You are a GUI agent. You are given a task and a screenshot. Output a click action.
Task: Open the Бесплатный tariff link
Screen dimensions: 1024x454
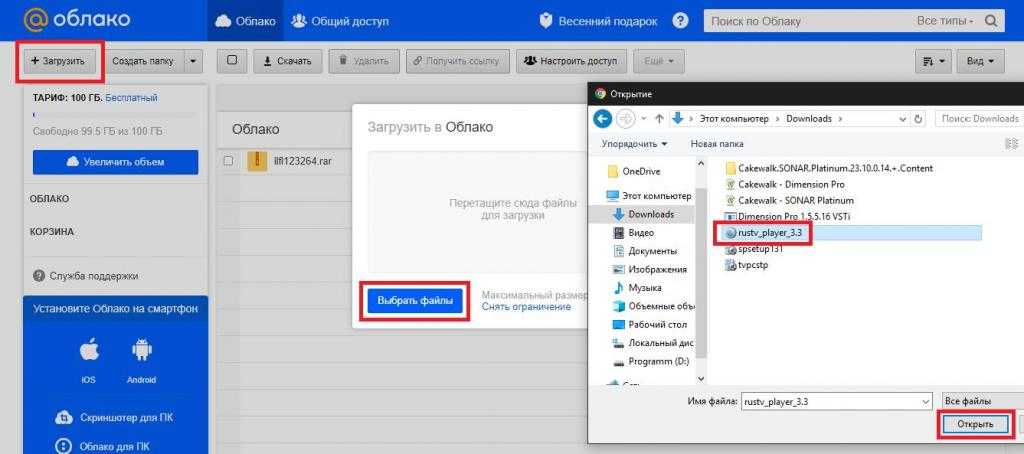point(131,98)
